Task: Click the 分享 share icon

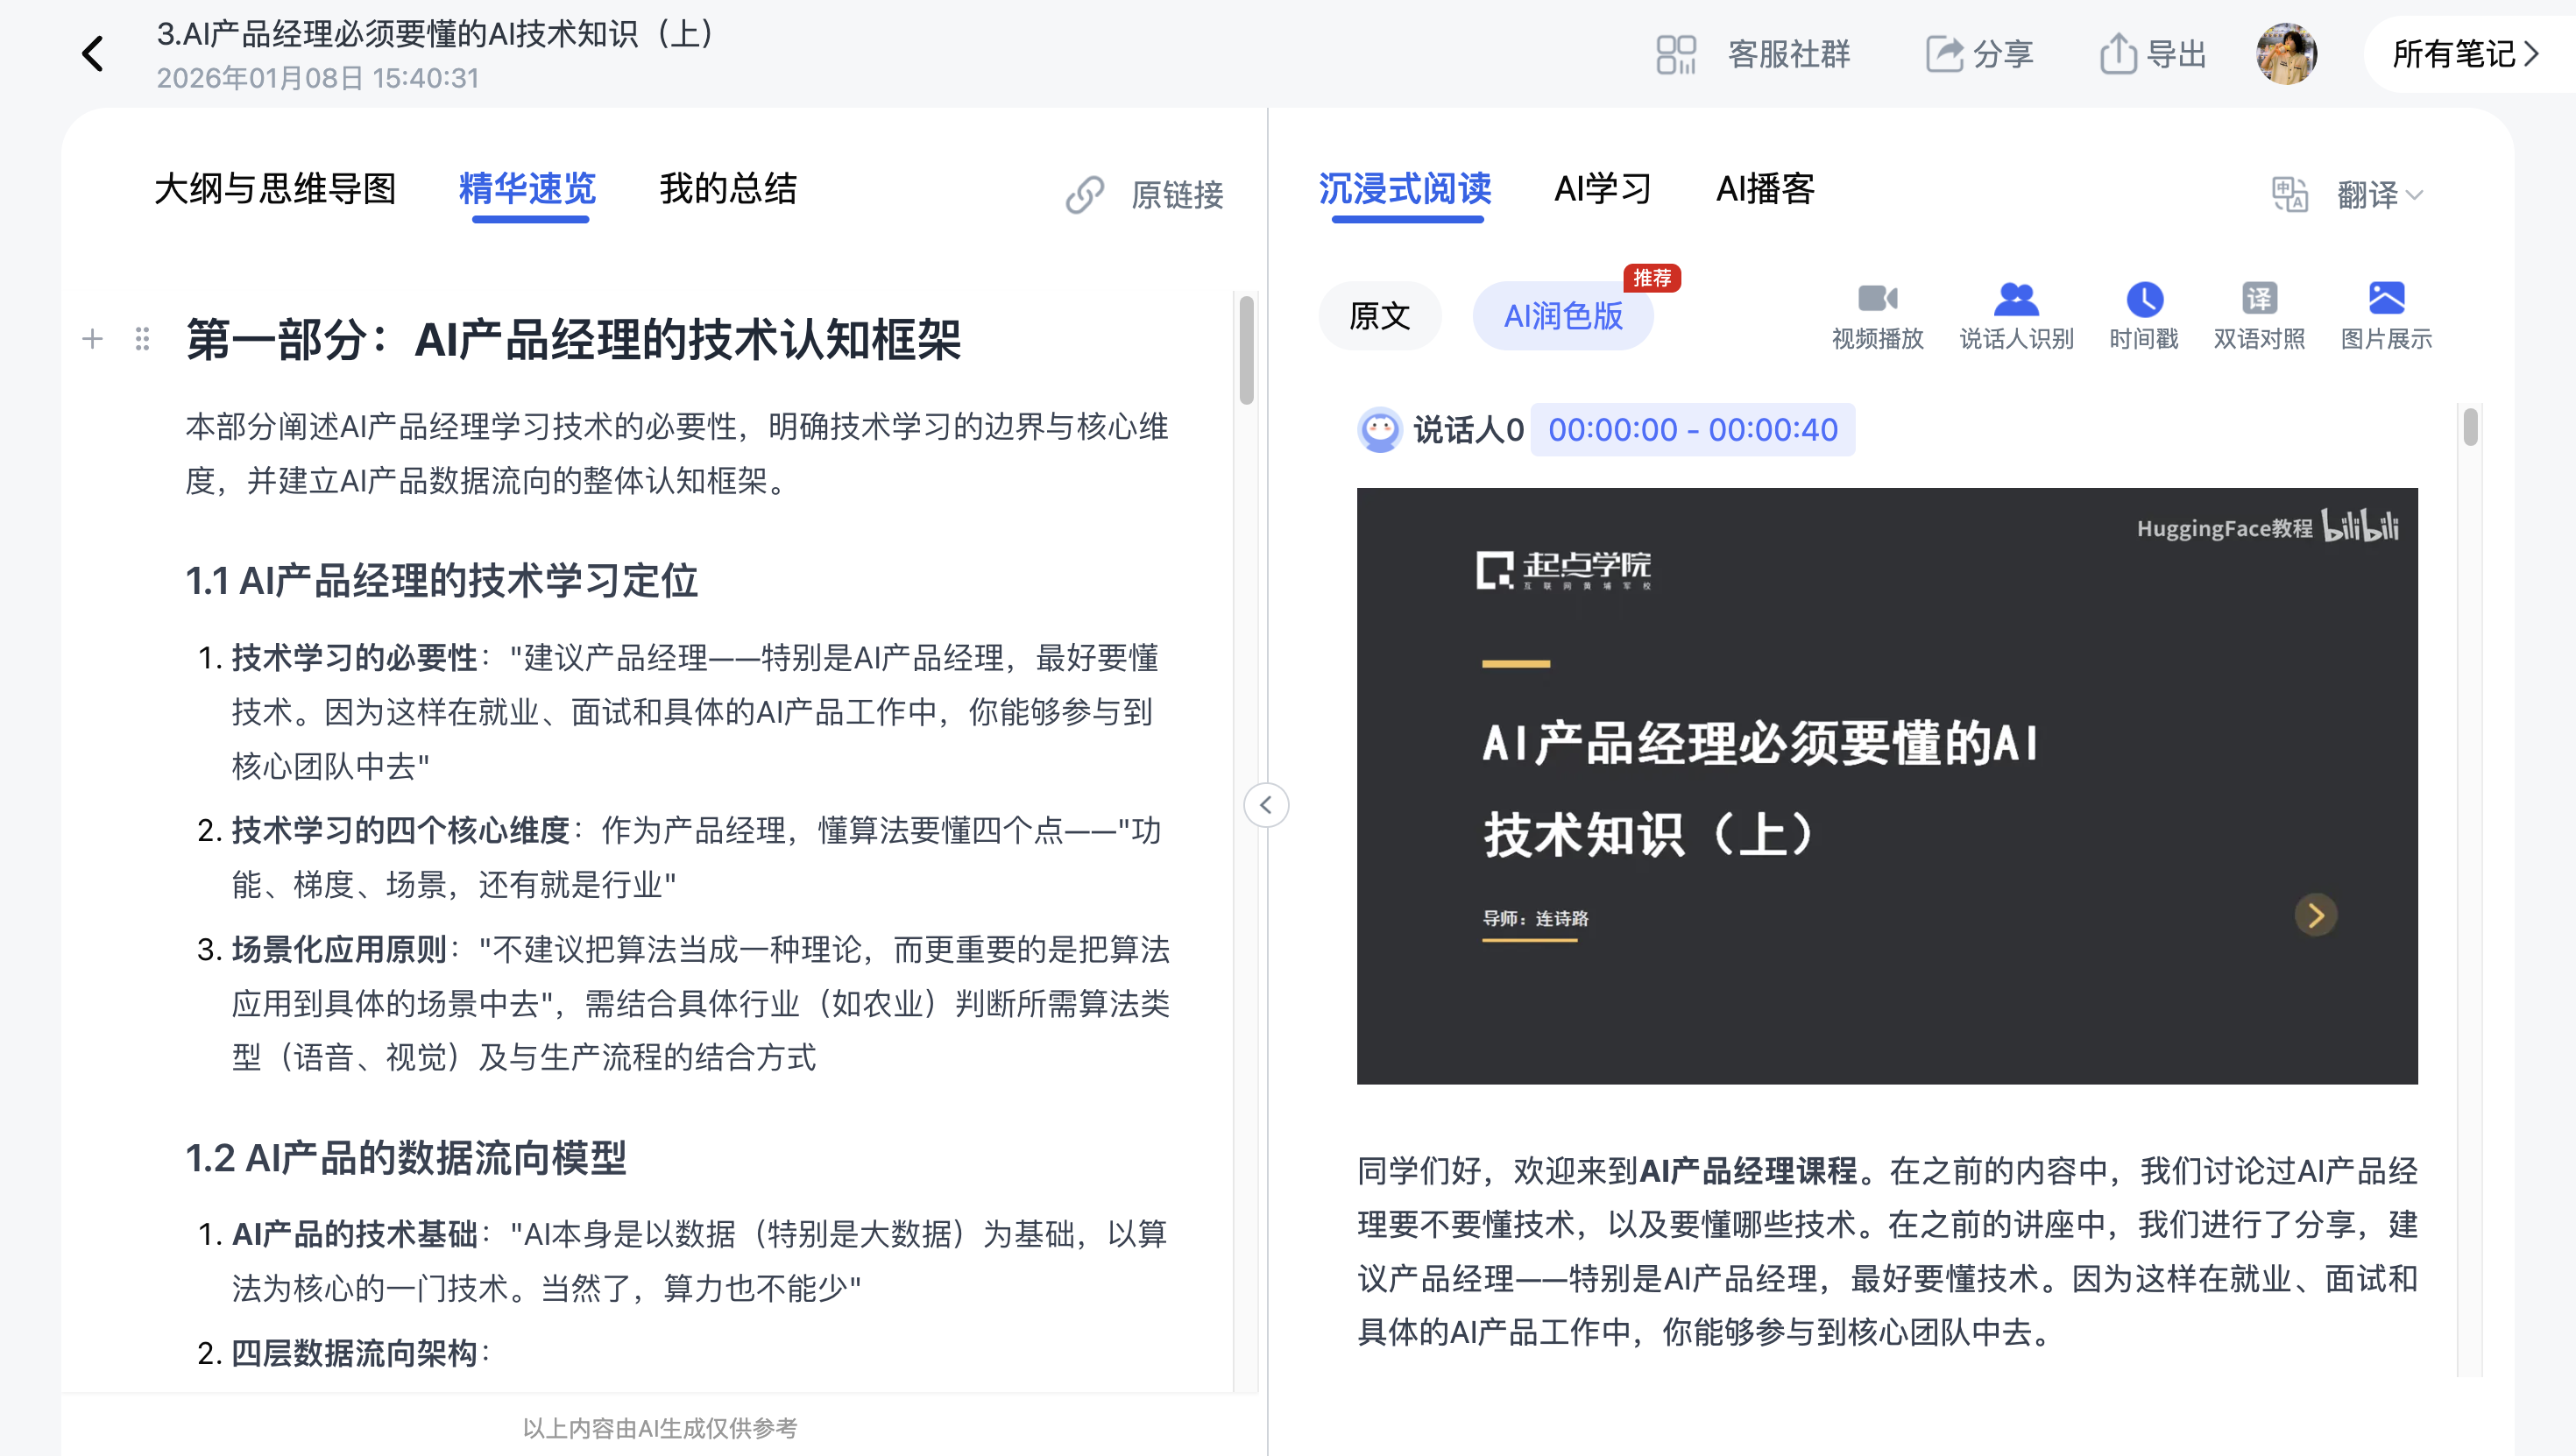Action: coord(1945,54)
